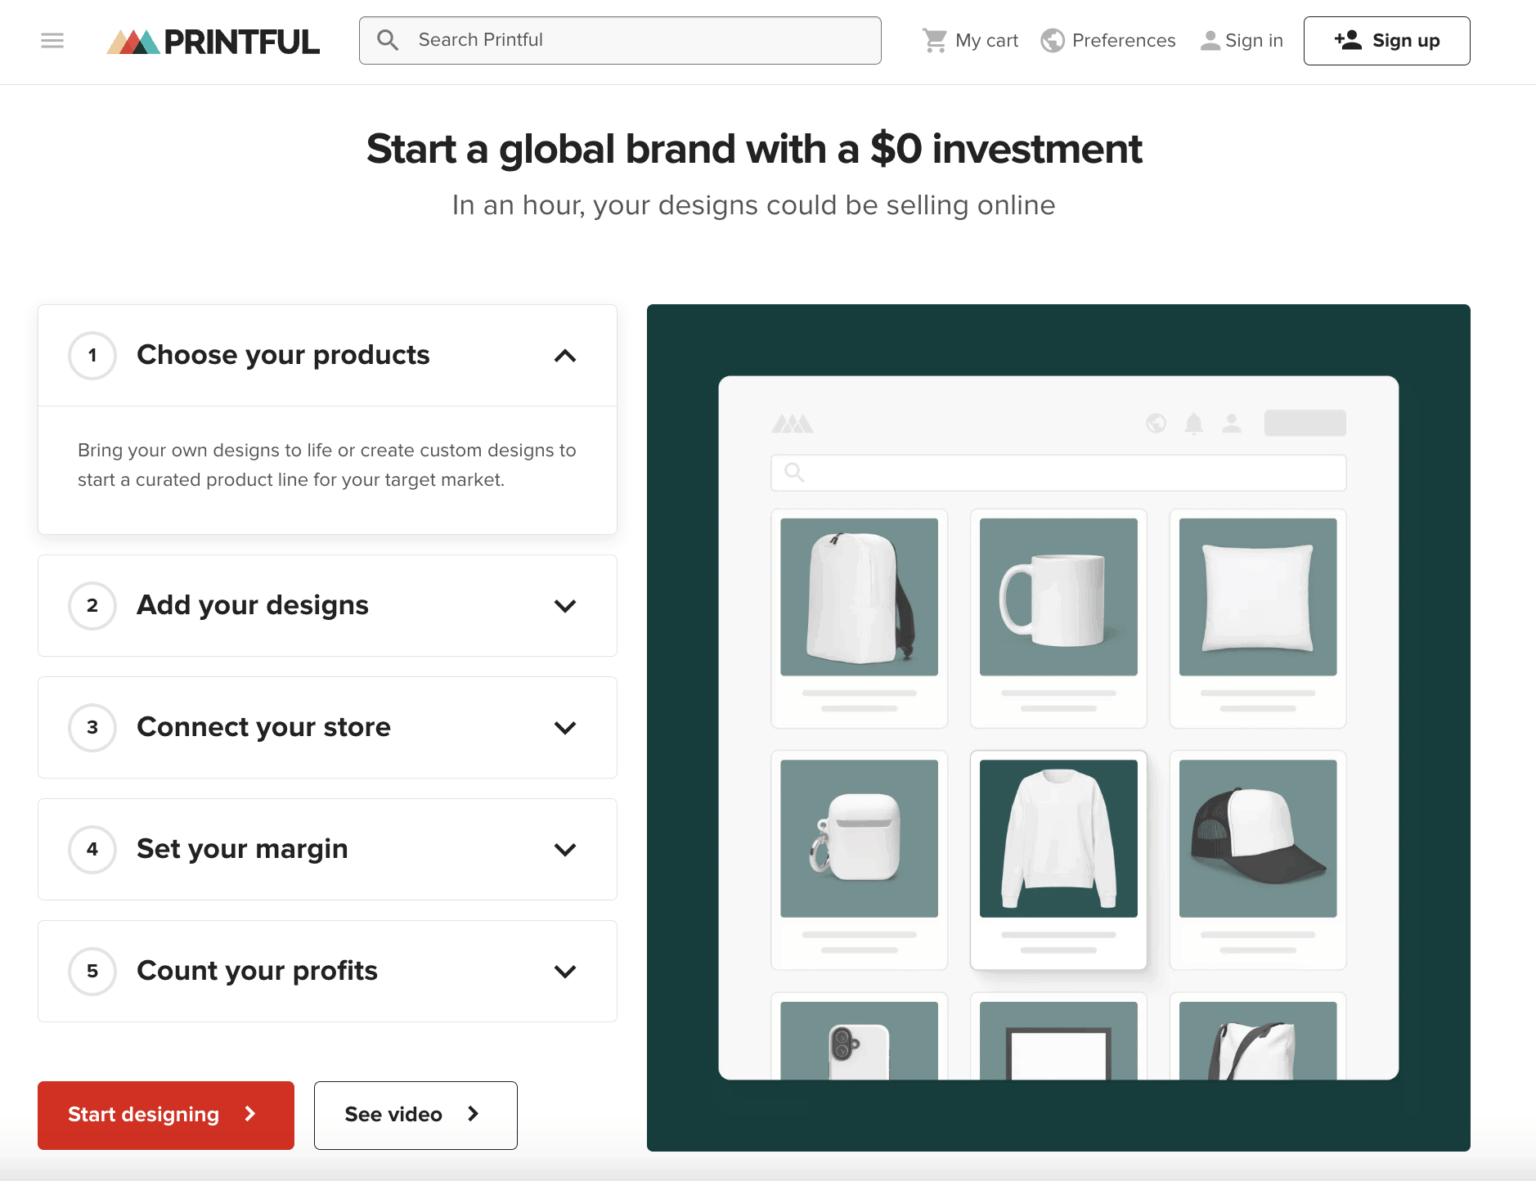Click the Start designing button
Viewport: 1536px width, 1181px height.
(x=165, y=1115)
